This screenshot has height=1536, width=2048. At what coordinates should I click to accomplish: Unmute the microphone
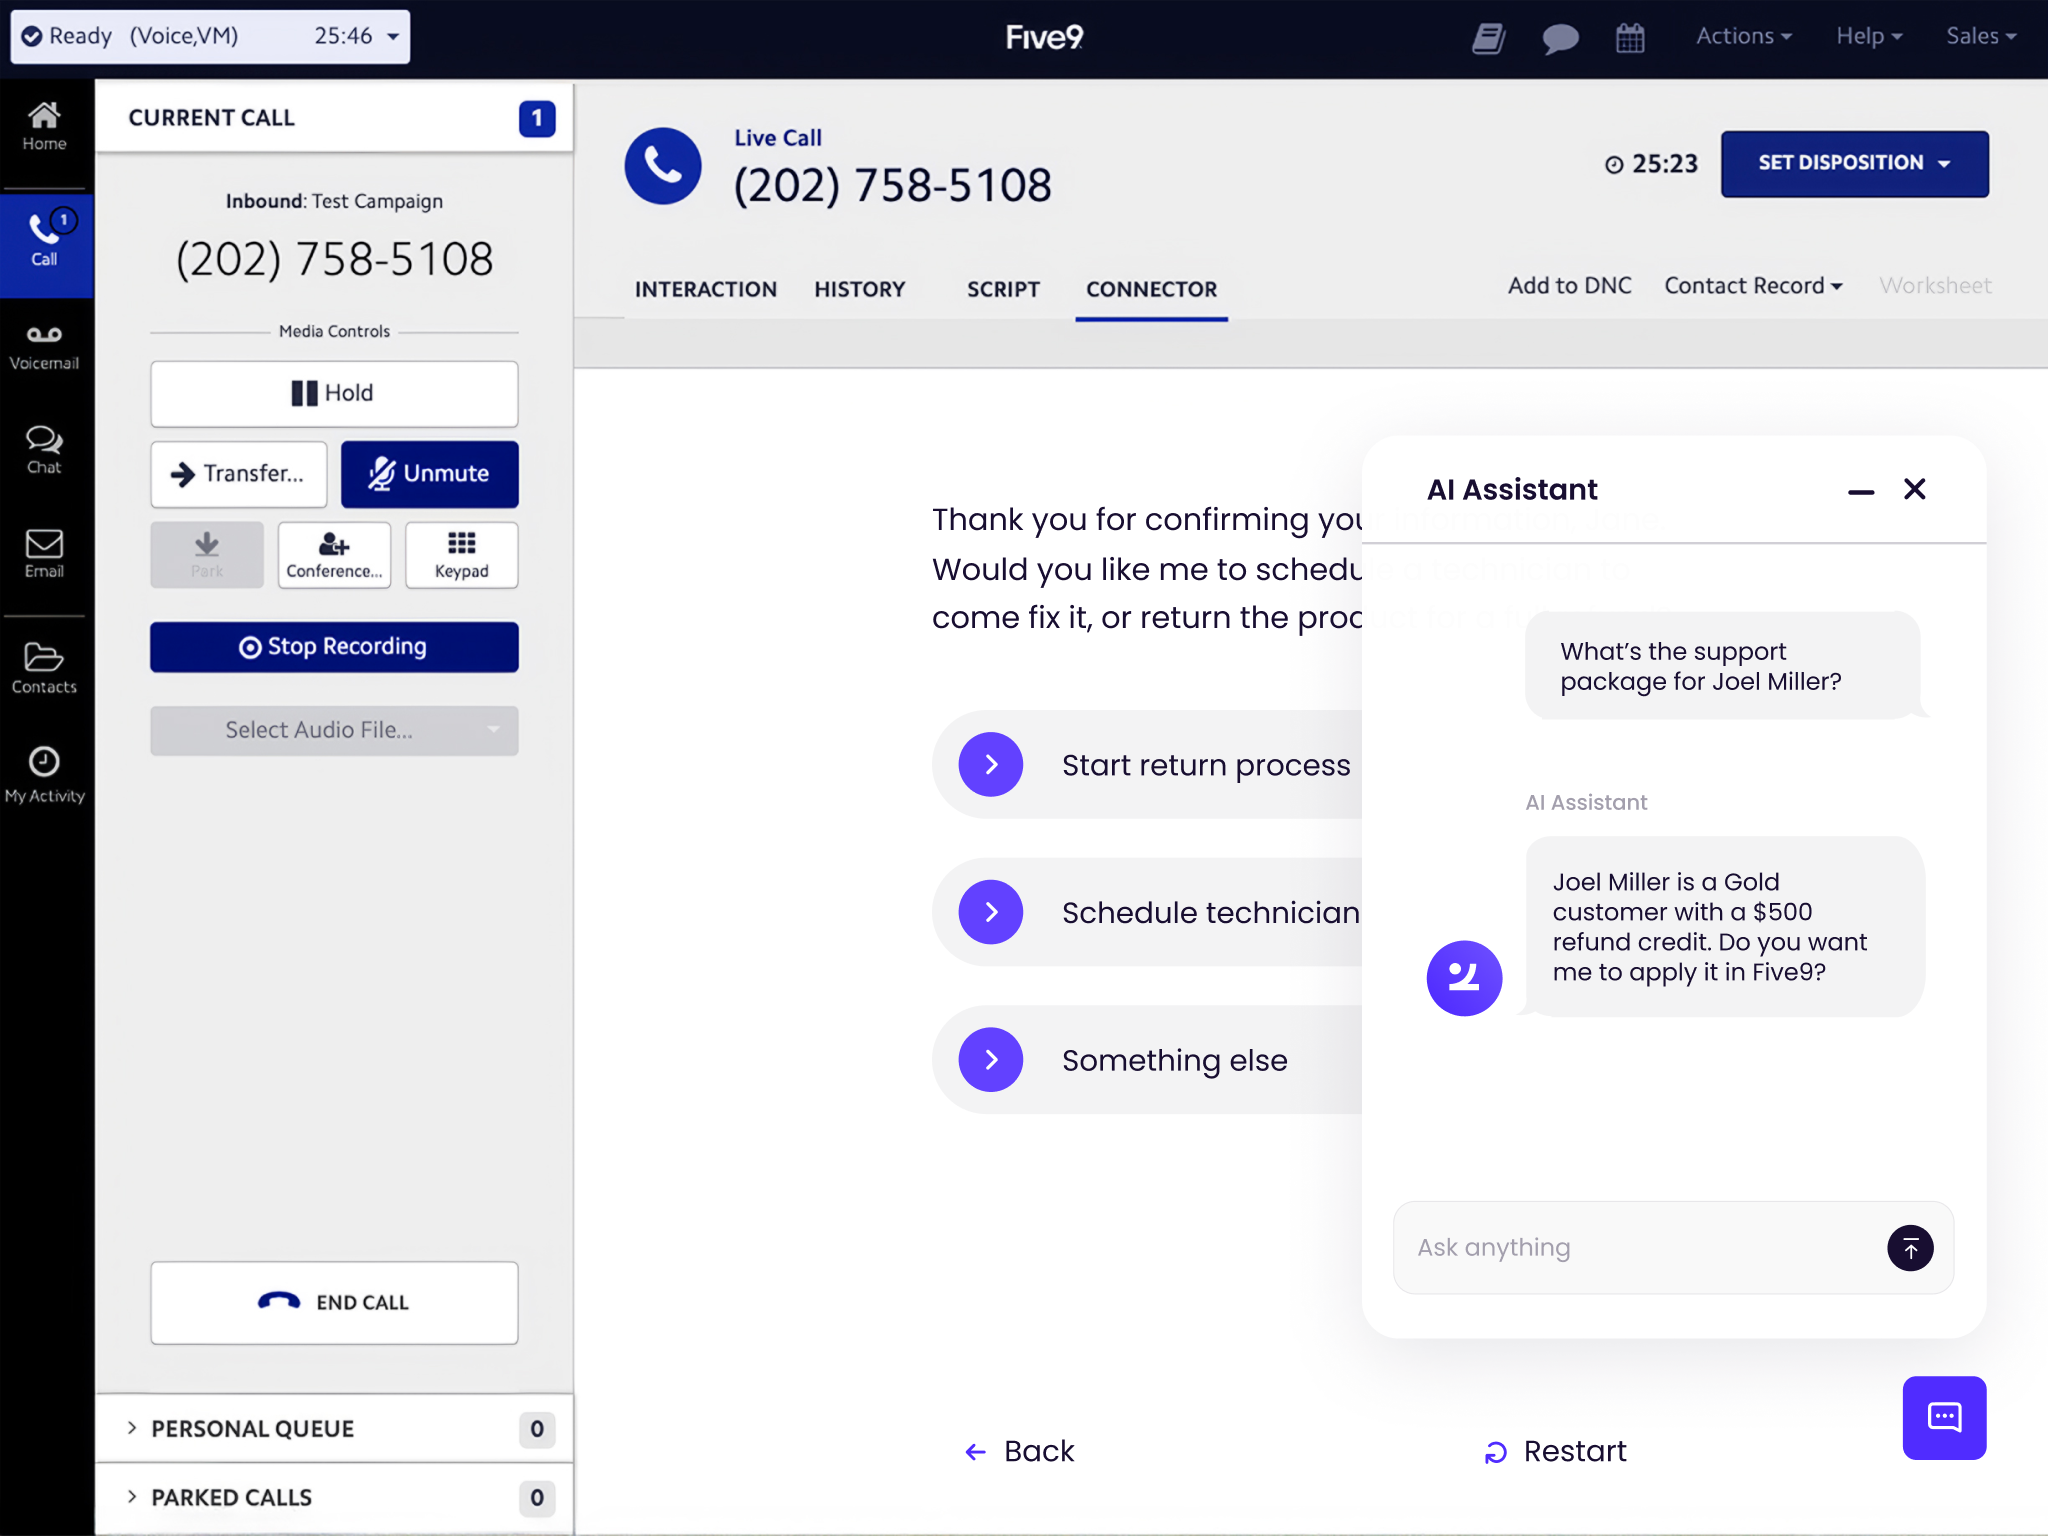[x=429, y=474]
